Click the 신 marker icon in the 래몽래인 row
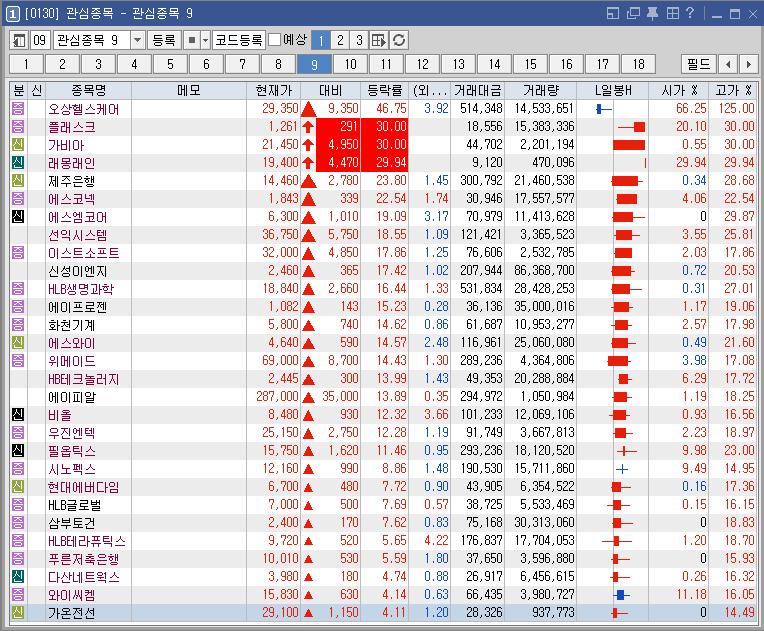 (18, 162)
